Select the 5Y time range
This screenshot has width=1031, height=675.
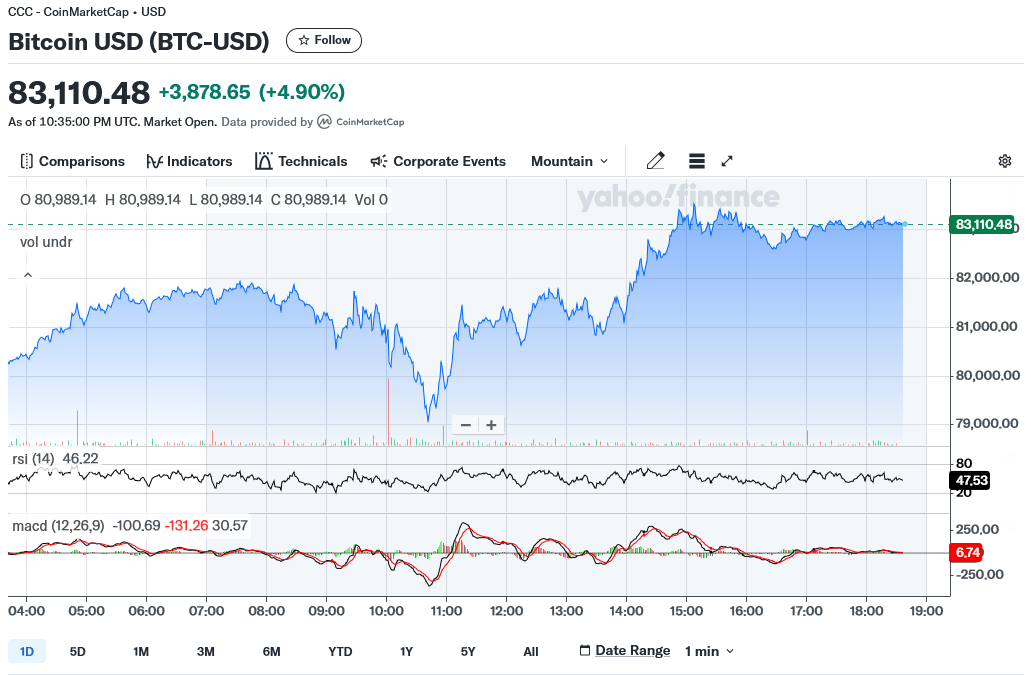468,651
